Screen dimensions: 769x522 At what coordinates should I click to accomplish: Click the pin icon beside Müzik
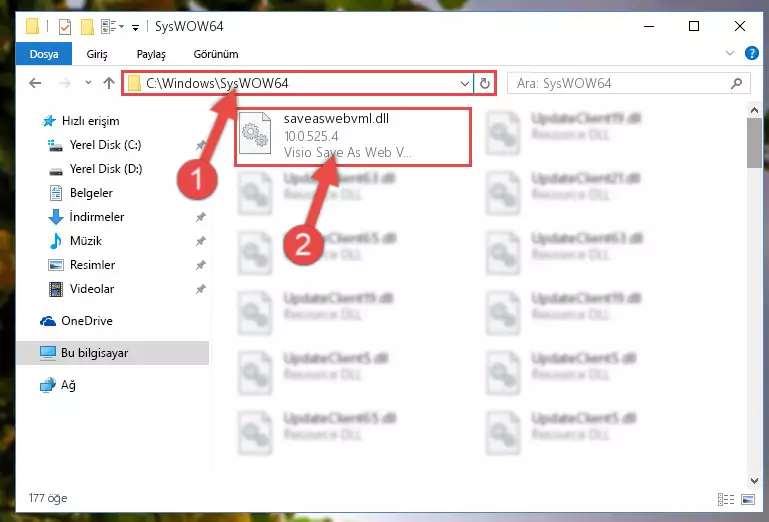pos(201,241)
